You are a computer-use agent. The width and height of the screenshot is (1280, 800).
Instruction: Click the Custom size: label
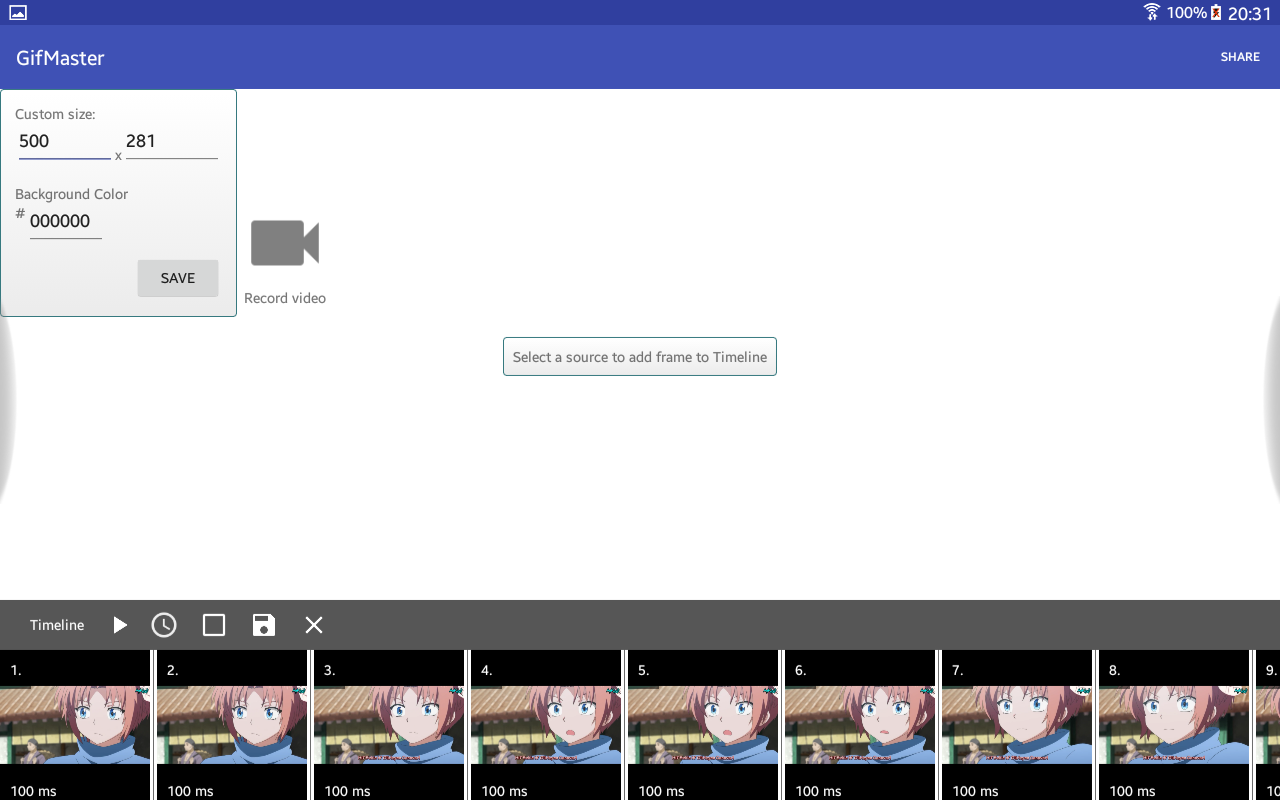tap(55, 114)
